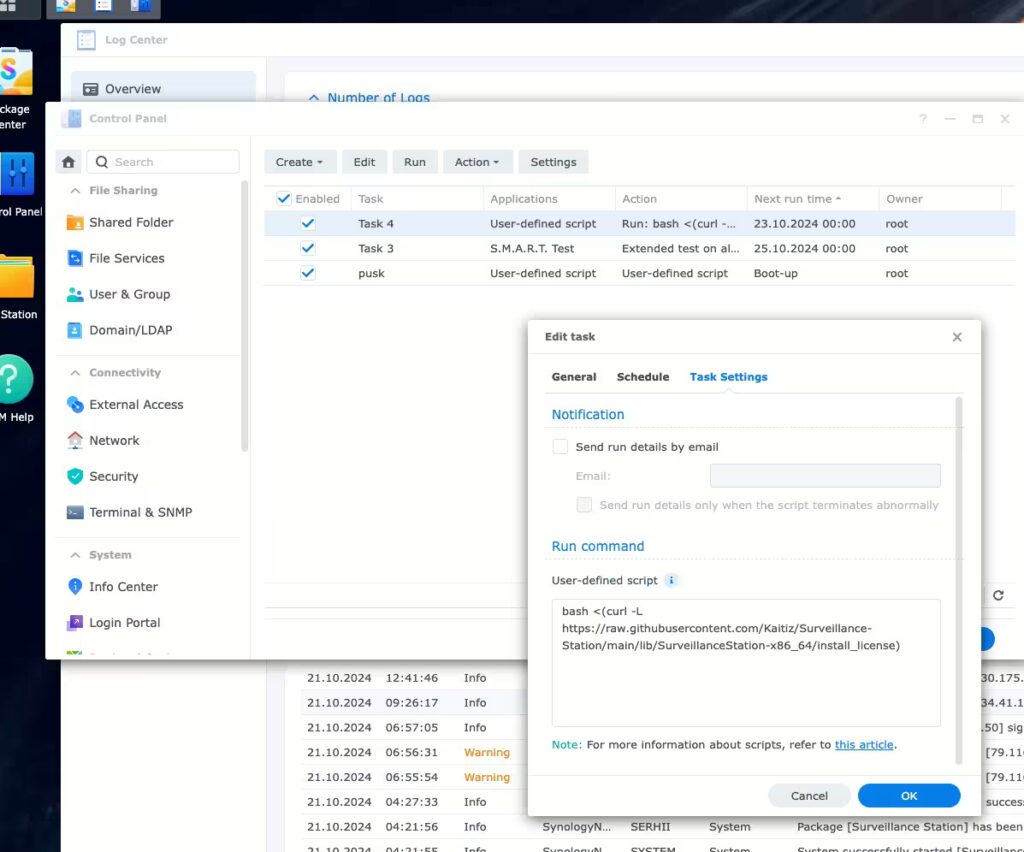Open 'this article' link
The width and height of the screenshot is (1024, 852).
[x=864, y=745]
